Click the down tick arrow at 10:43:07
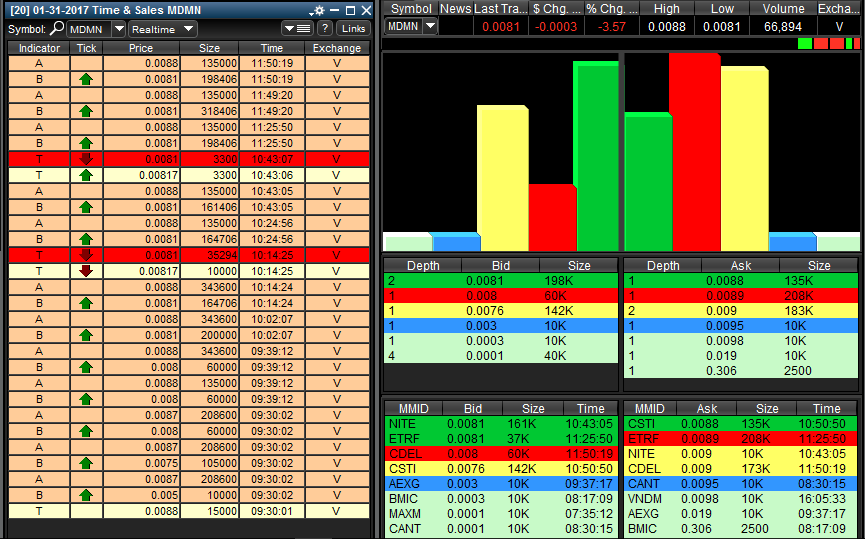This screenshot has height=539, width=865. tap(86, 159)
